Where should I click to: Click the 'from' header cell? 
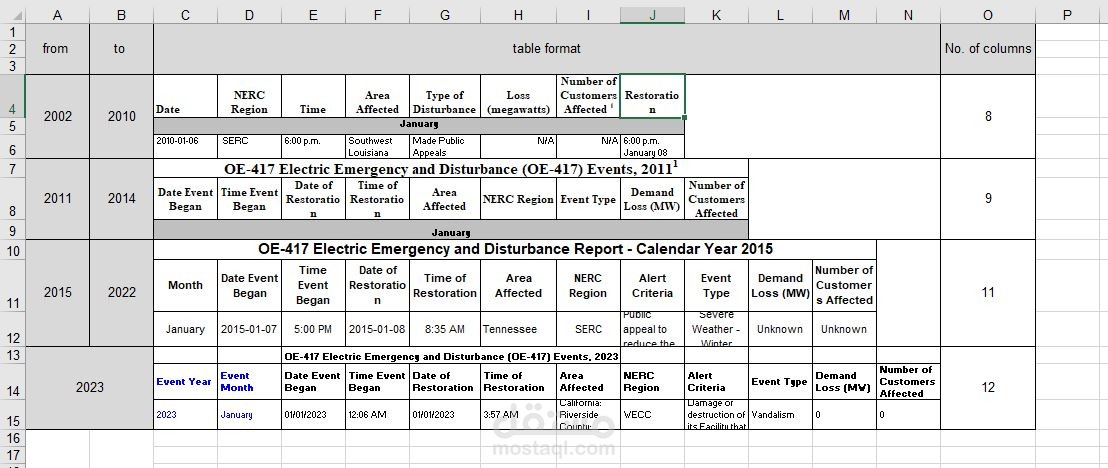[x=57, y=49]
